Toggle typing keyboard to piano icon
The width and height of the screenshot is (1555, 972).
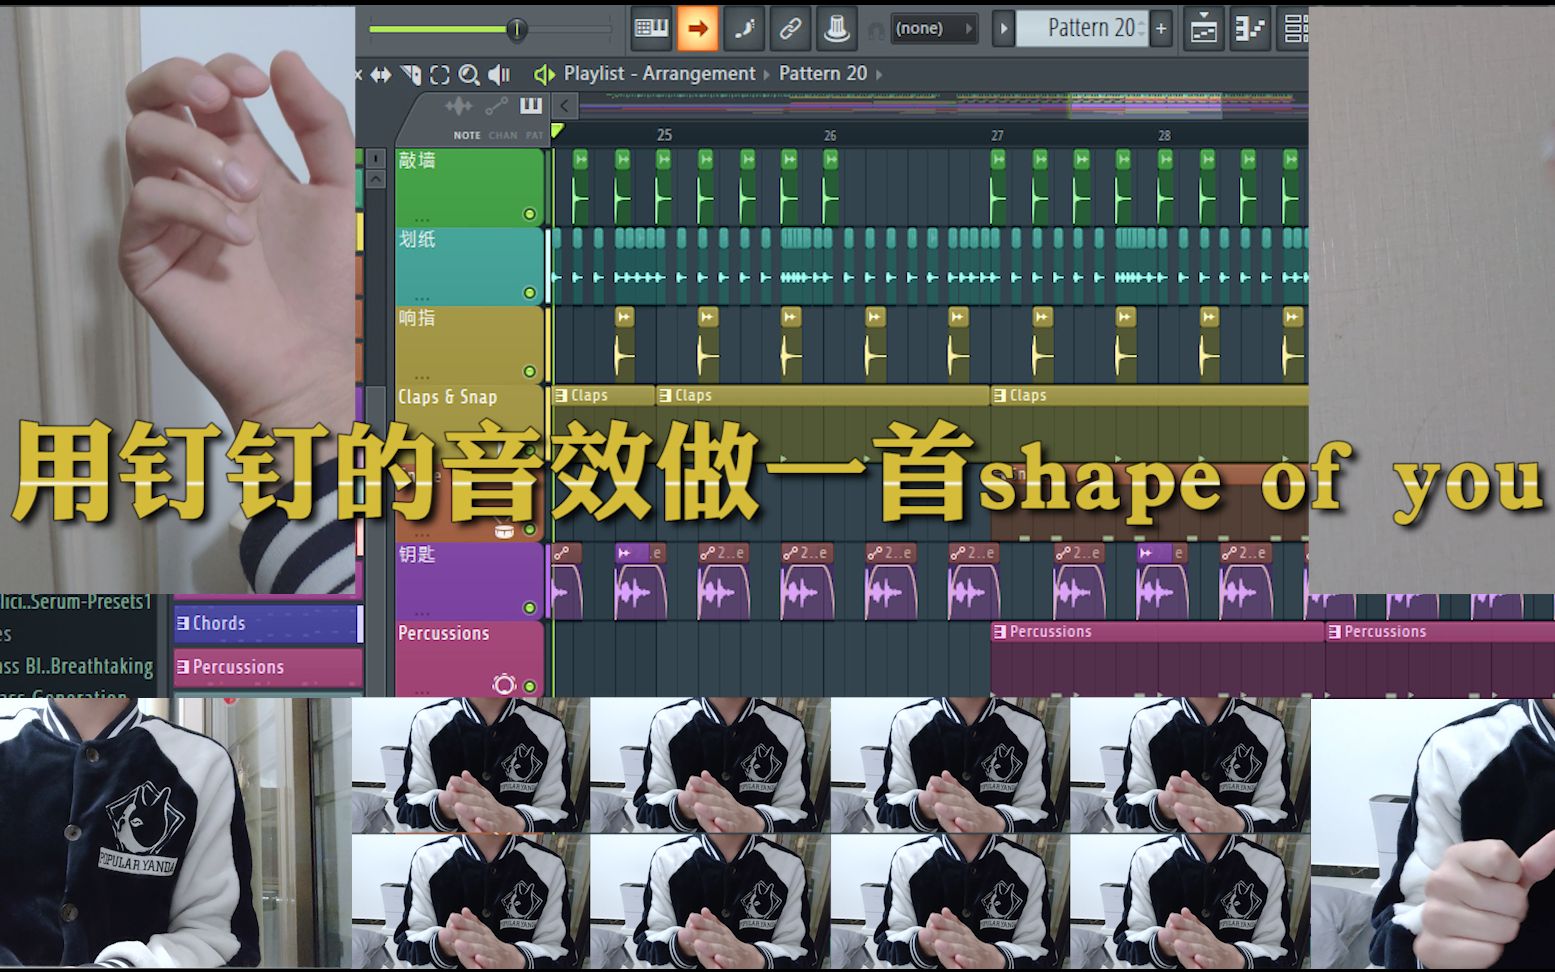tap(651, 28)
